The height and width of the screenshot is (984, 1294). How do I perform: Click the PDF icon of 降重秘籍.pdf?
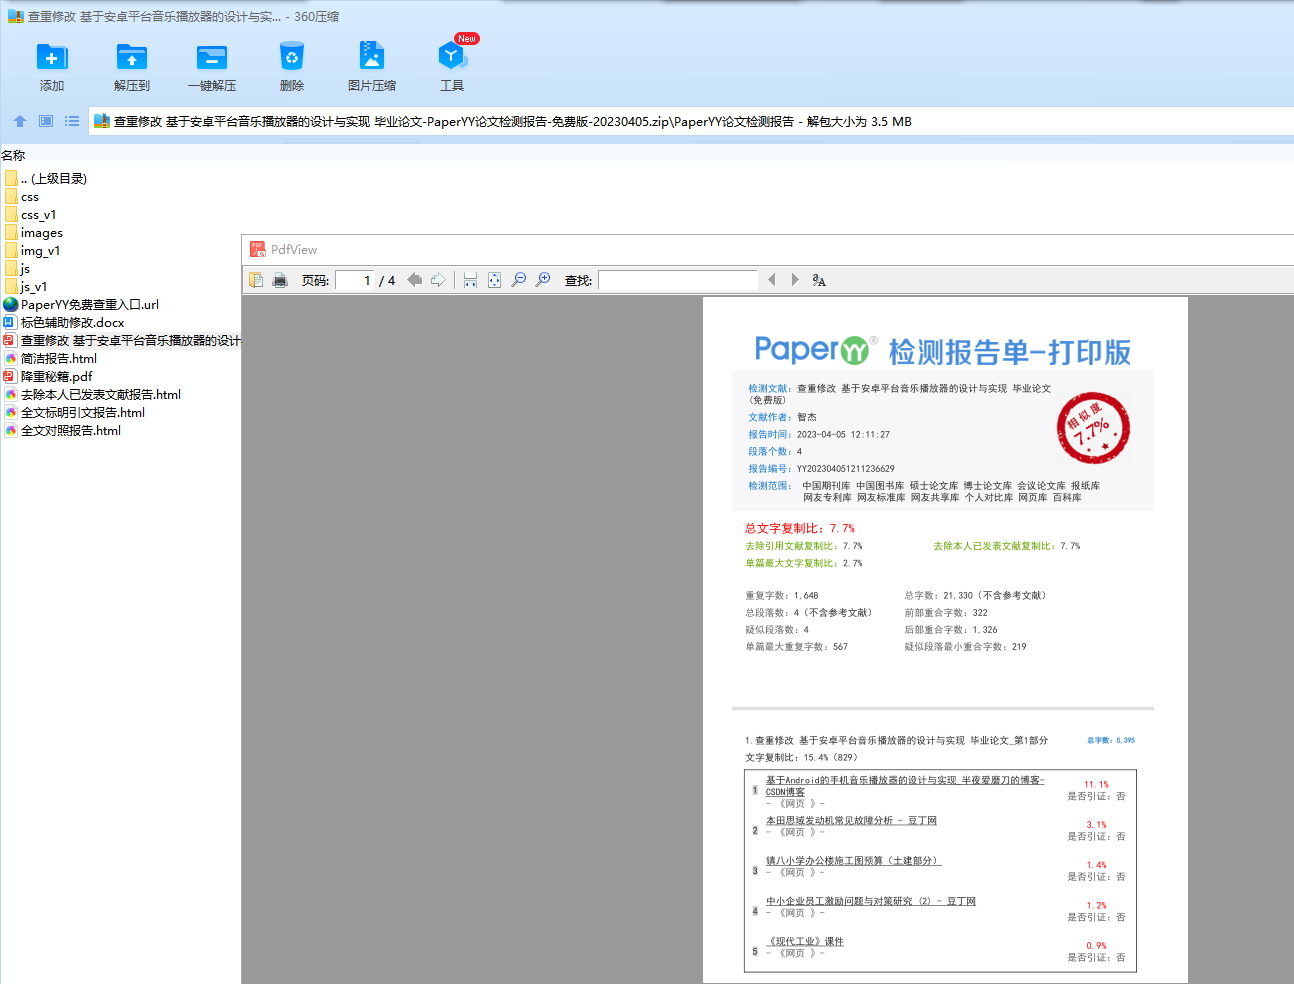tap(11, 377)
